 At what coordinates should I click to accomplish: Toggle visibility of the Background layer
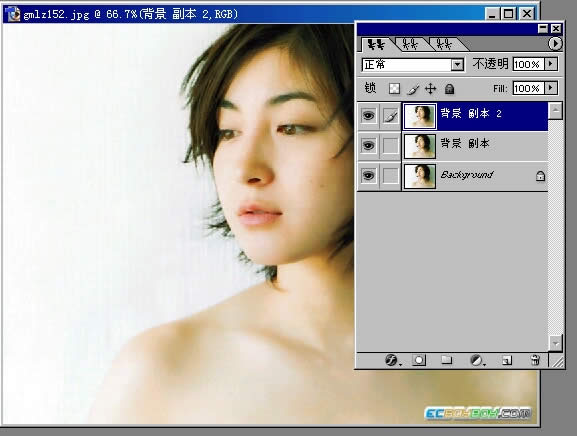368,176
